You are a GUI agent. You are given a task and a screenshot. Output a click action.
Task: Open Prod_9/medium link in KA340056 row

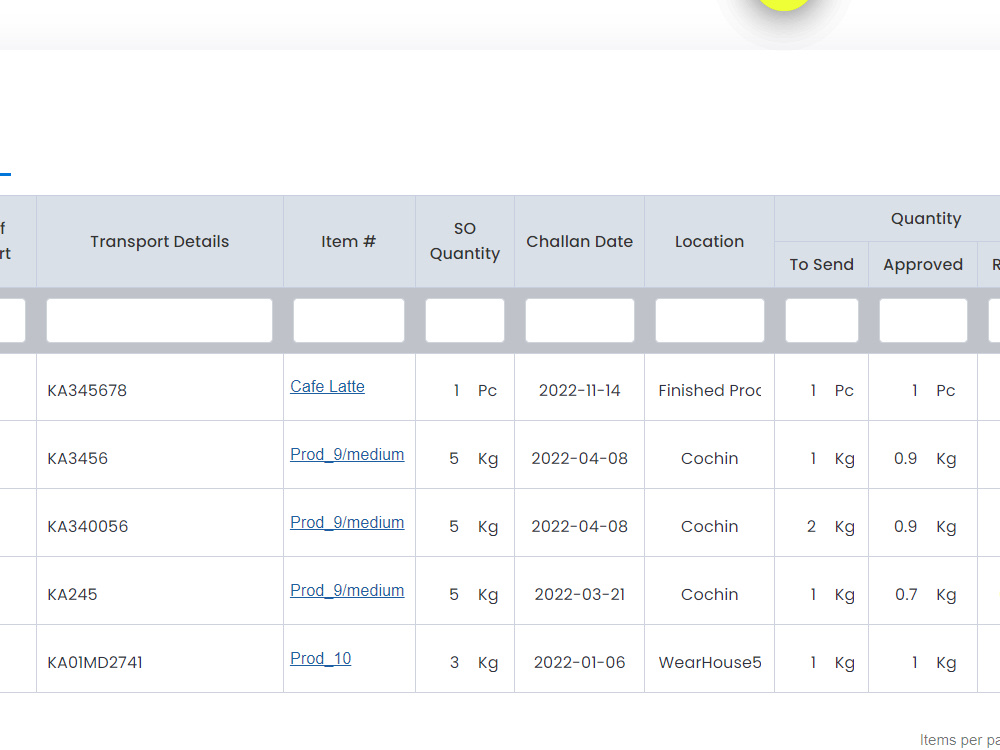click(347, 522)
